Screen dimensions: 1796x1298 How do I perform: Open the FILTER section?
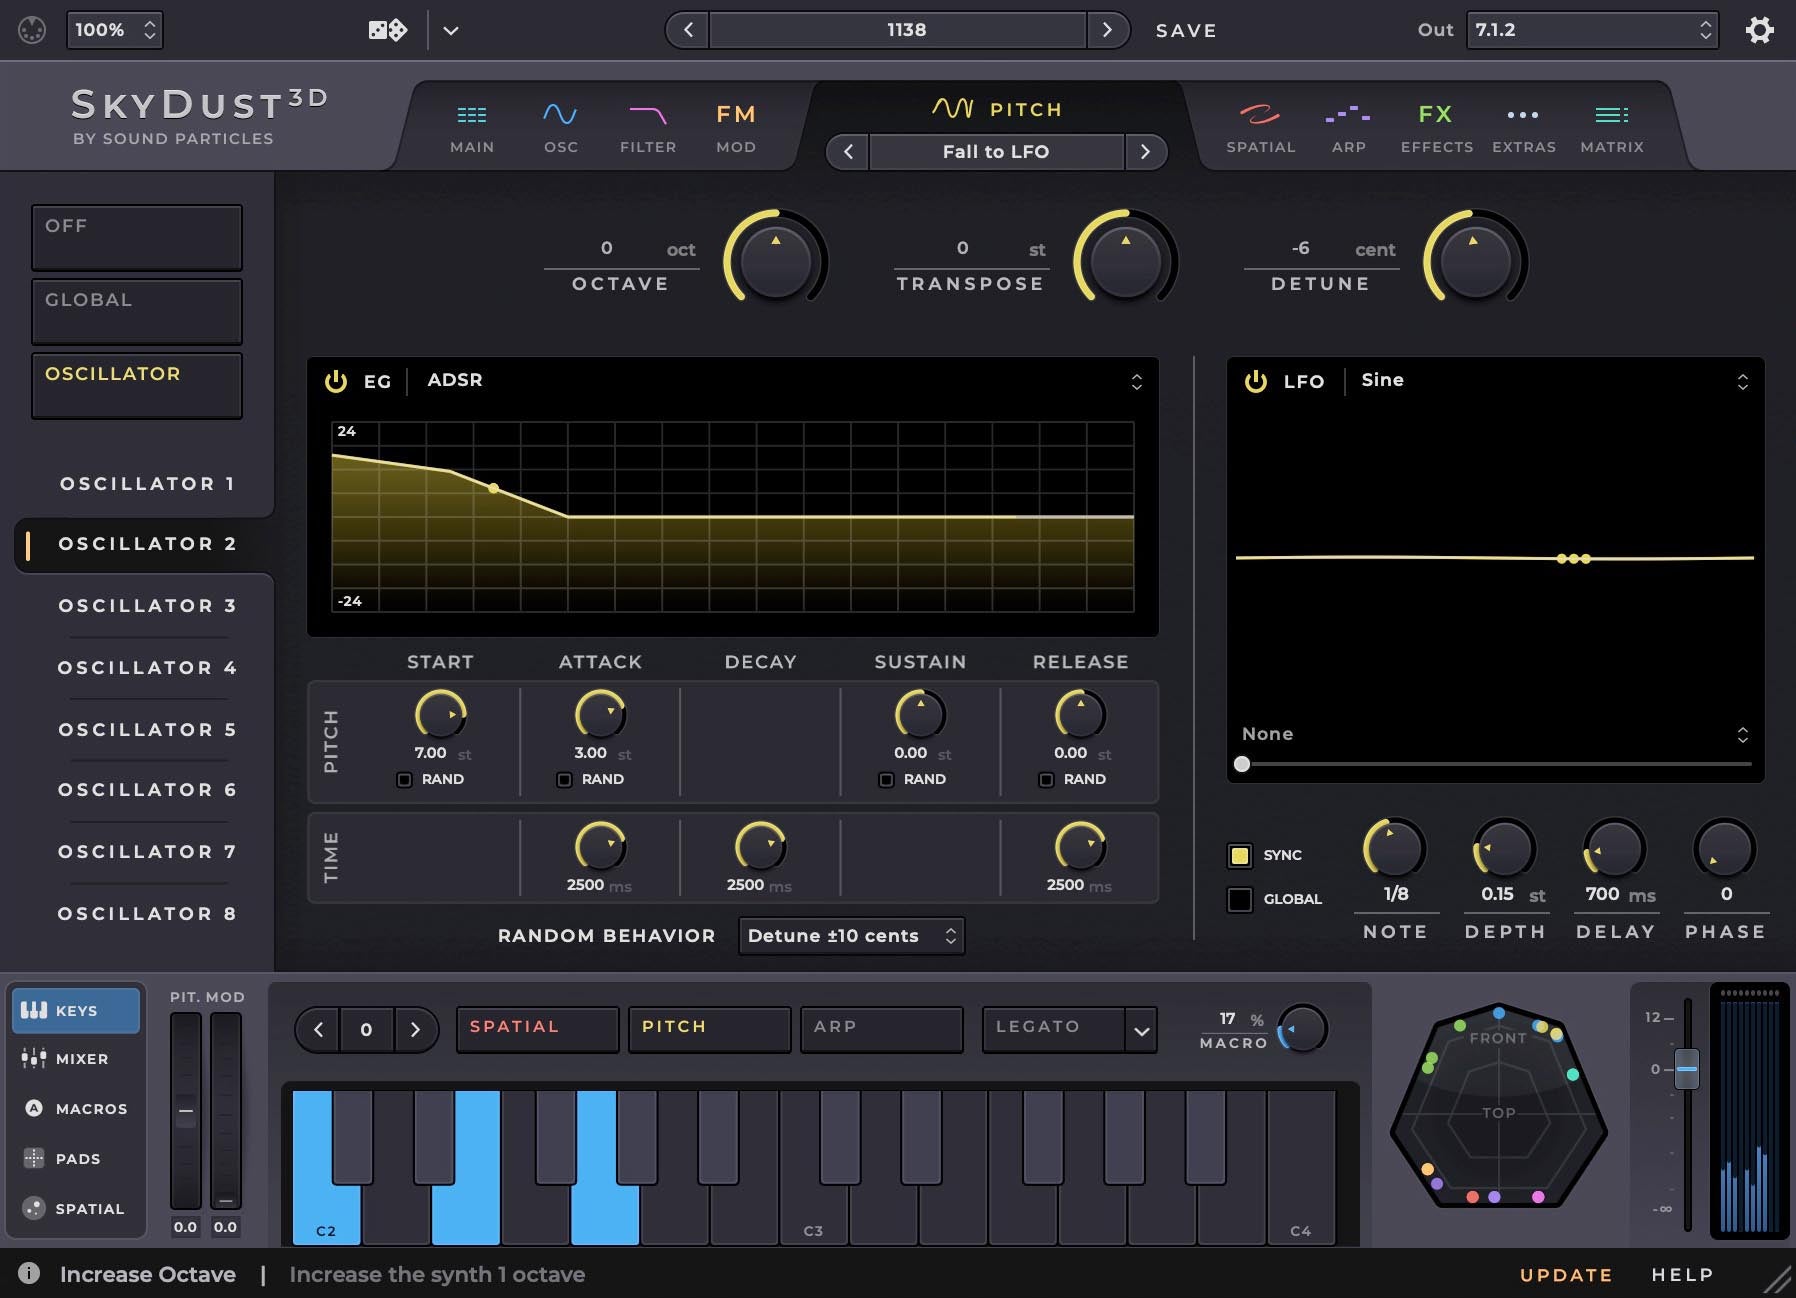[x=648, y=128]
